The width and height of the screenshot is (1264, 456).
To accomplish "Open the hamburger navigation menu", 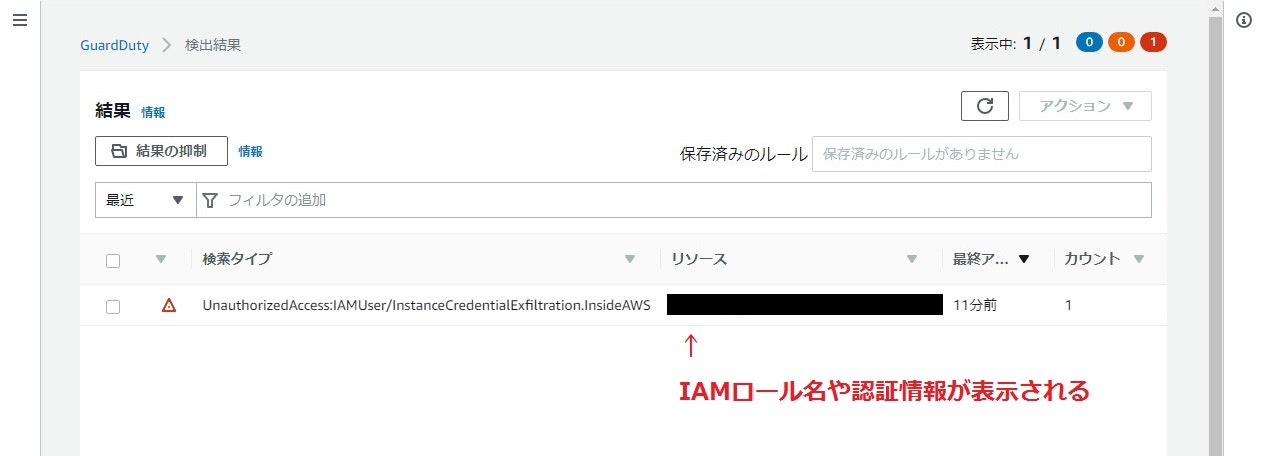I will 19,20.
